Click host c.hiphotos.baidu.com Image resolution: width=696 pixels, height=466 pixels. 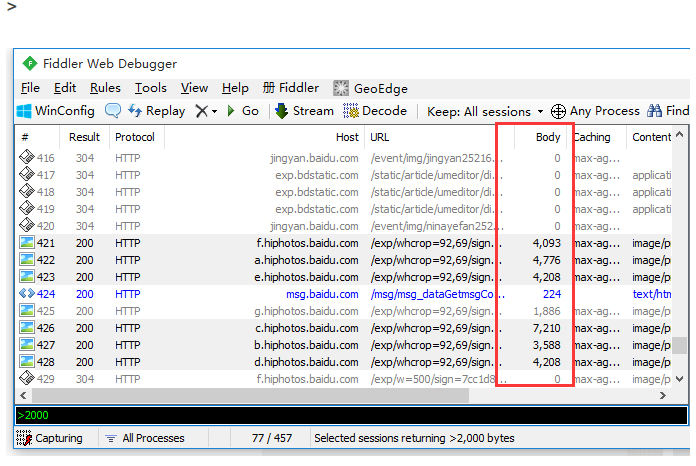coord(306,328)
